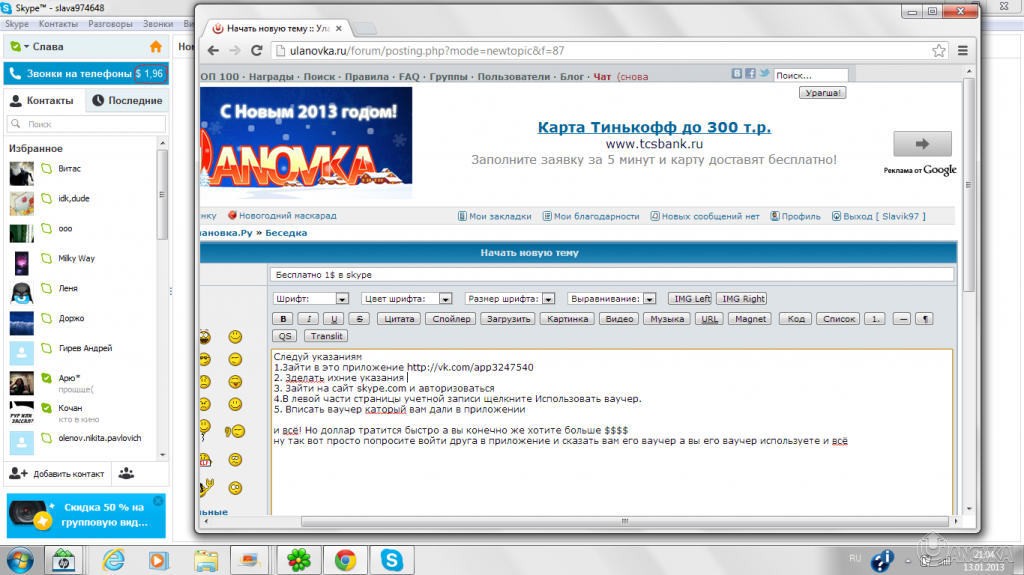Click the 'Magnet' button
The image size is (1024, 575).
point(750,319)
